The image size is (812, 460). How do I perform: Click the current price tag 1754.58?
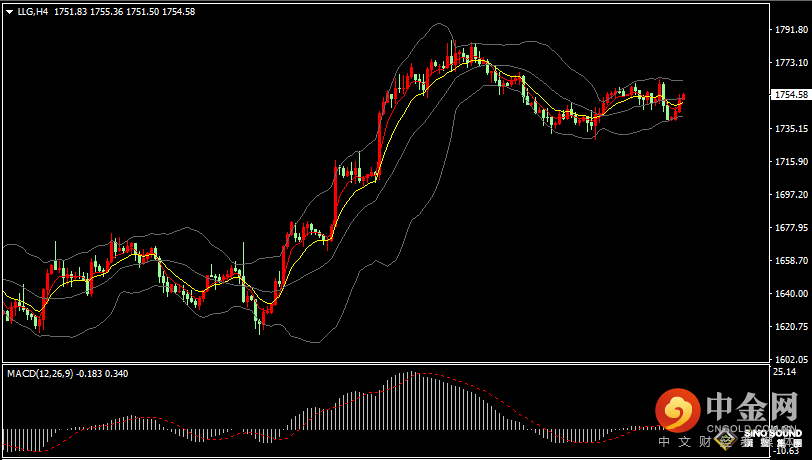(791, 95)
